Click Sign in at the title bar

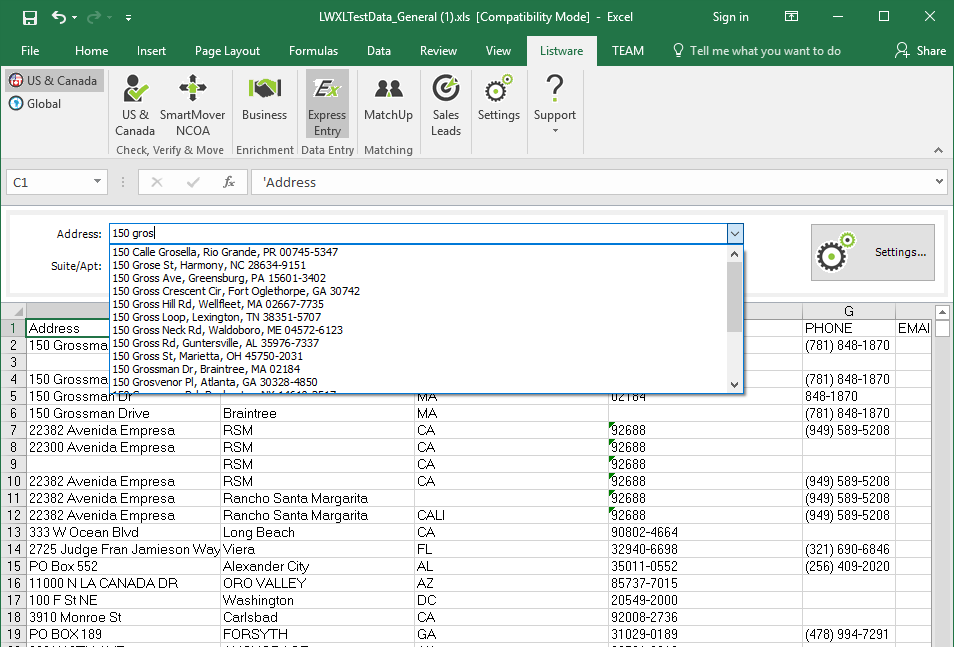(730, 17)
